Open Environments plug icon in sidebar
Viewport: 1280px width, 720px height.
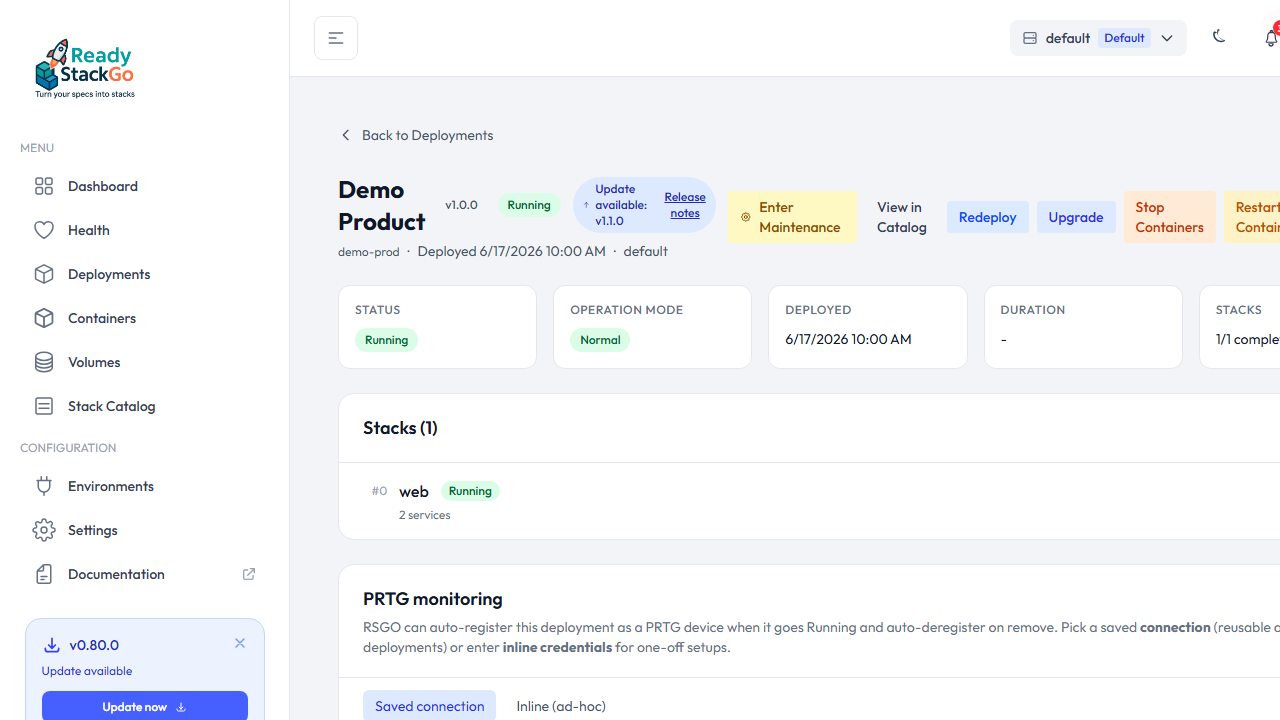44,486
